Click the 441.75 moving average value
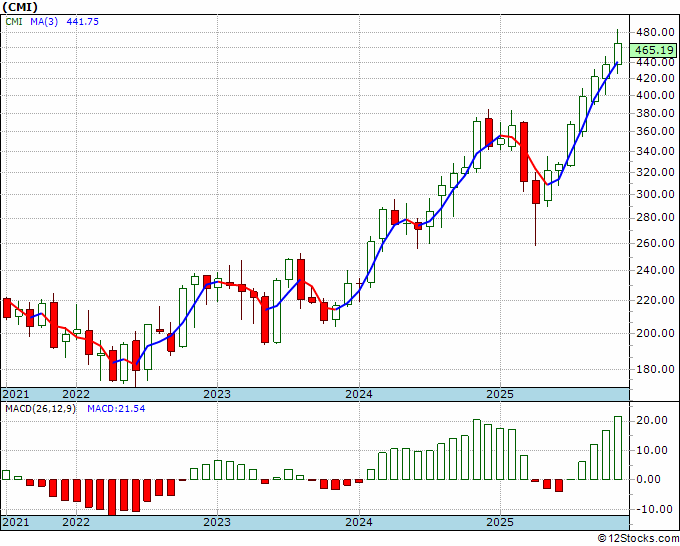Viewport: 680px width, 546px height. tap(82, 21)
